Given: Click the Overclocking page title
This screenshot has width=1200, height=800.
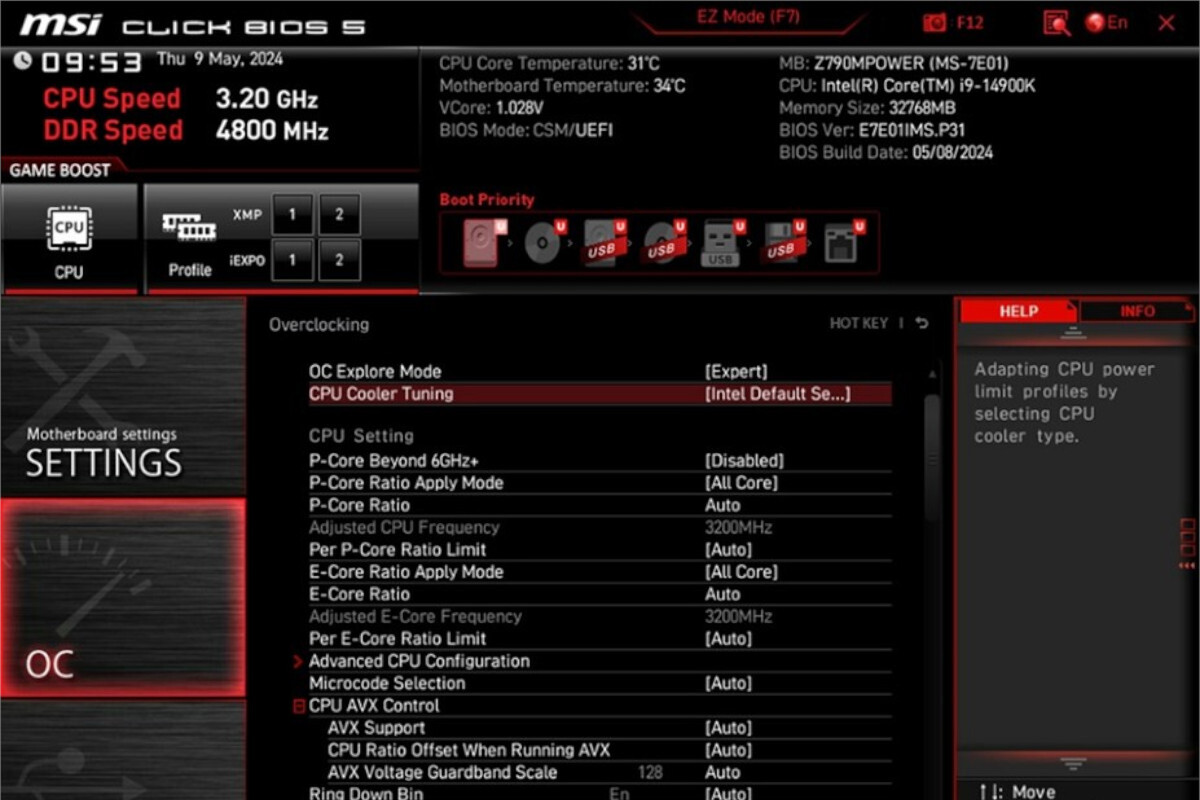Looking at the screenshot, I should click(x=318, y=325).
